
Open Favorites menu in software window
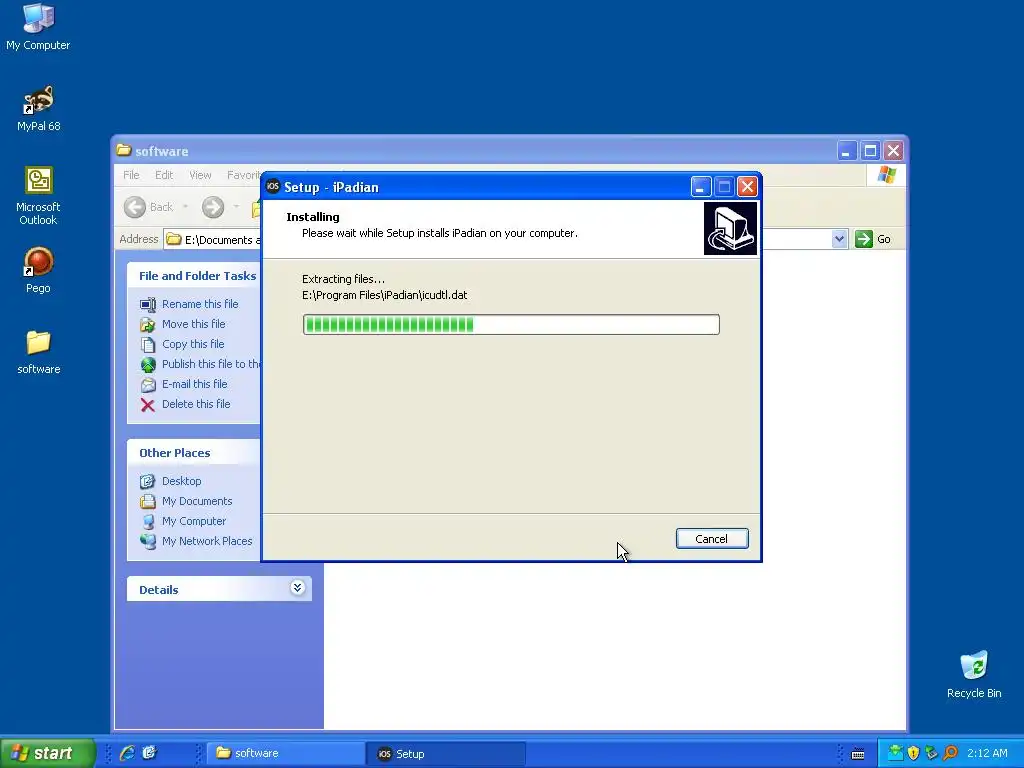point(244,175)
